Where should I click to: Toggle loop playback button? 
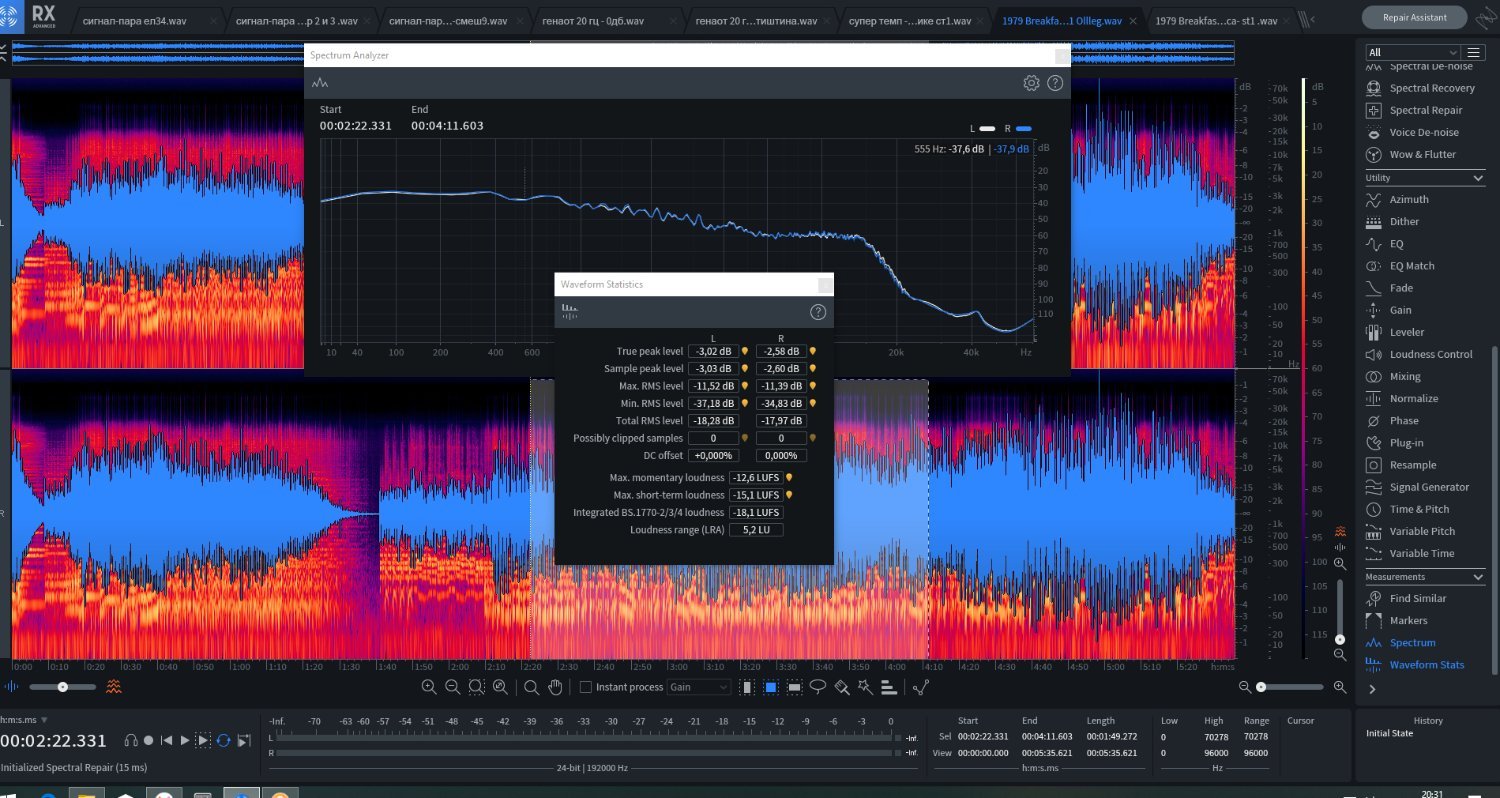coord(223,740)
